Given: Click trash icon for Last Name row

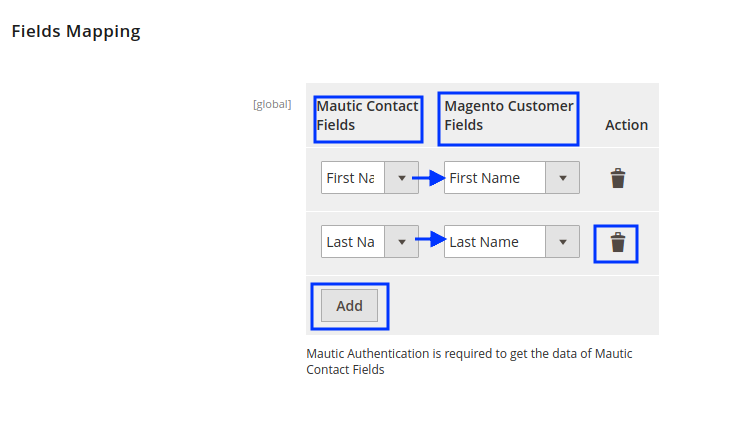Looking at the screenshot, I should tap(618, 242).
